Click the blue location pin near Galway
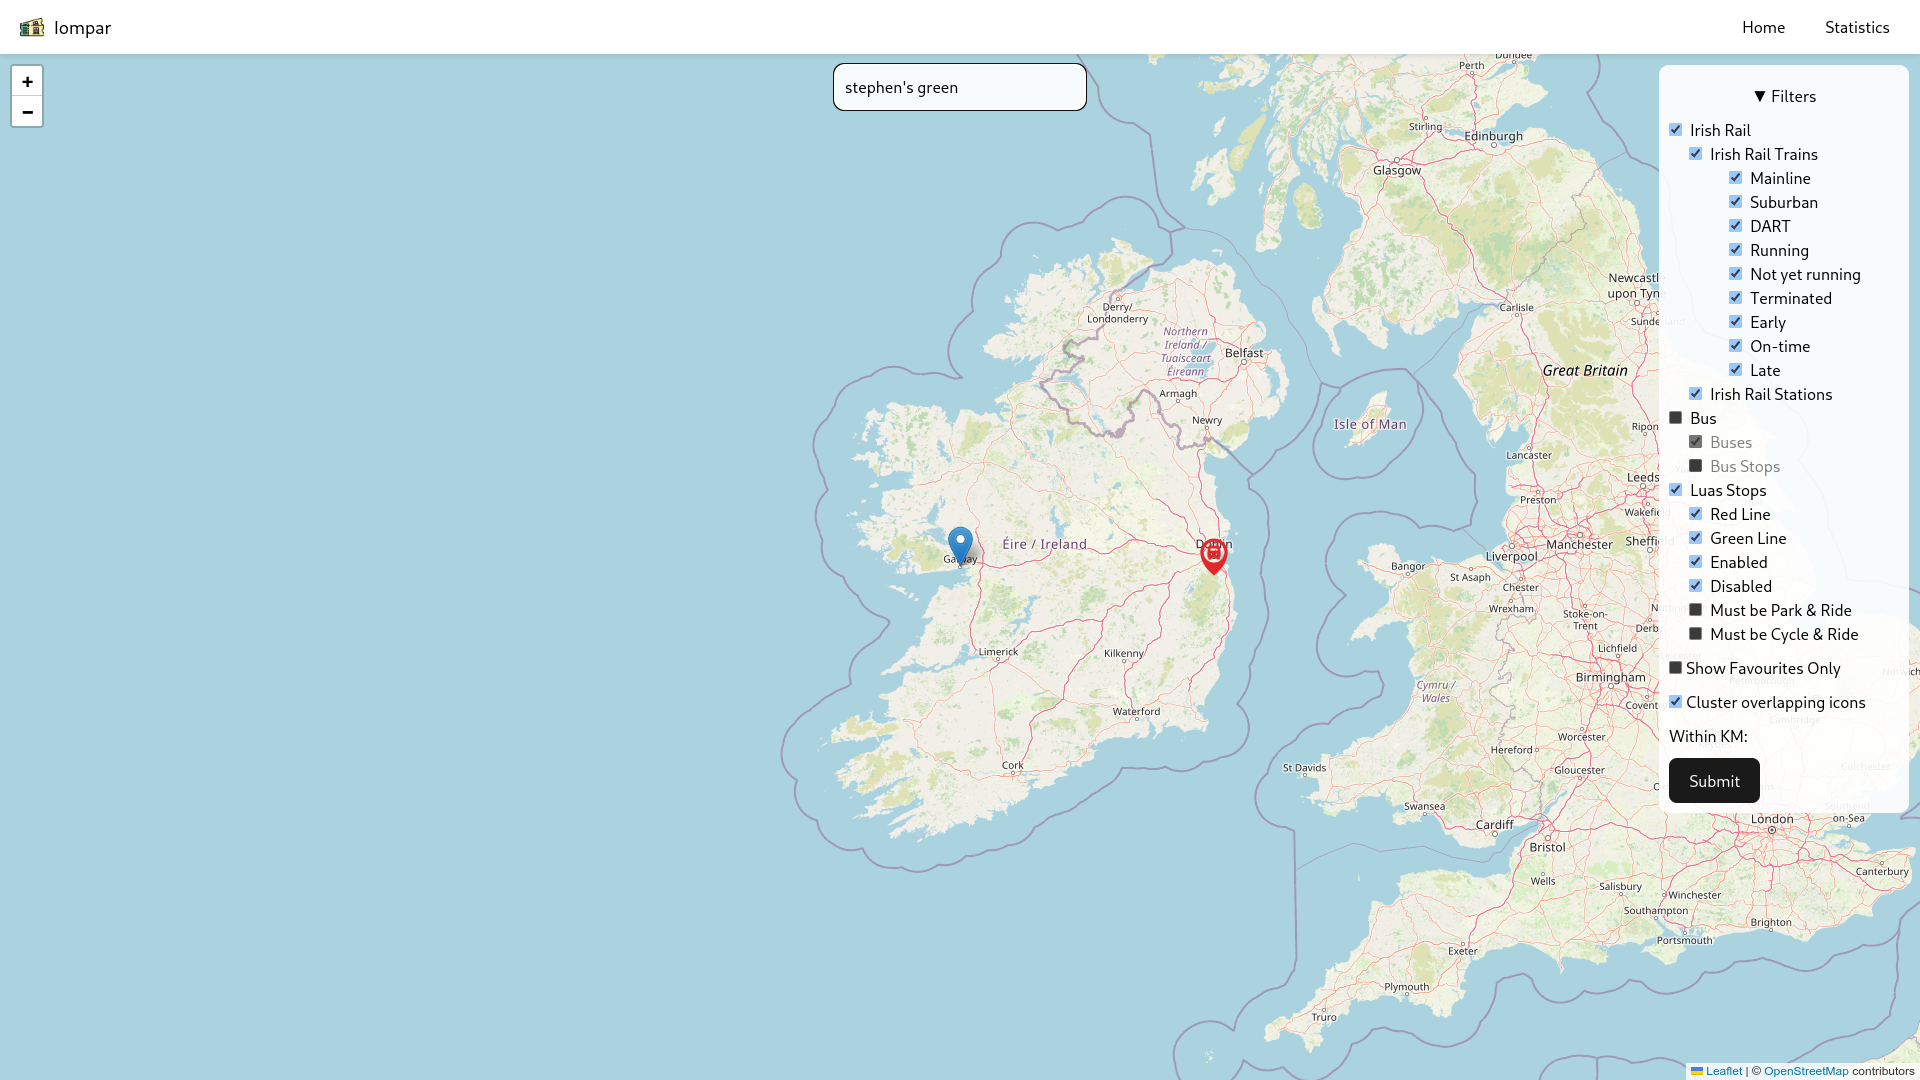This screenshot has height=1080, width=1920. 960,546
